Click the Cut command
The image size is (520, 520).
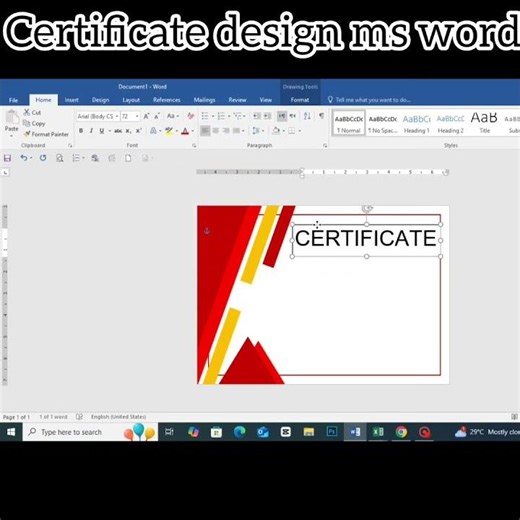pyautogui.click(x=32, y=112)
